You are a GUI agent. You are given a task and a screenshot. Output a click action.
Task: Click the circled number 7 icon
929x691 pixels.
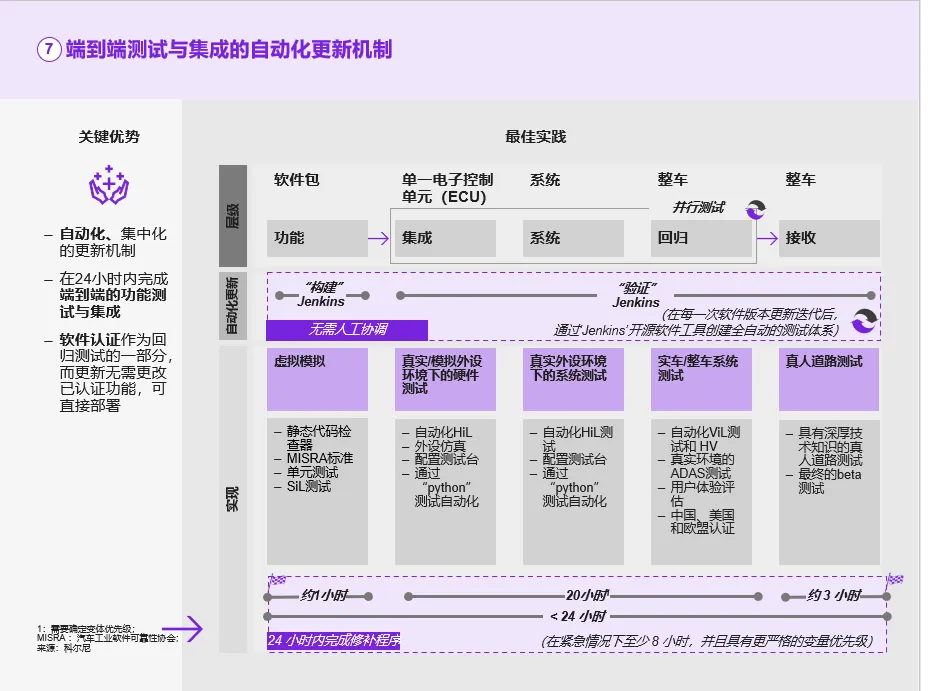pyautogui.click(x=48, y=50)
